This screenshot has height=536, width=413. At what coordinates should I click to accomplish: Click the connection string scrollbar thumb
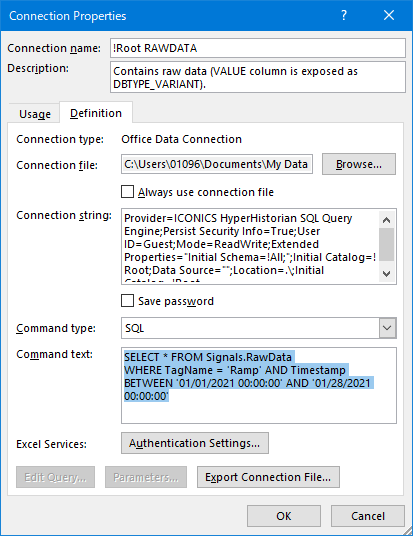(387, 245)
